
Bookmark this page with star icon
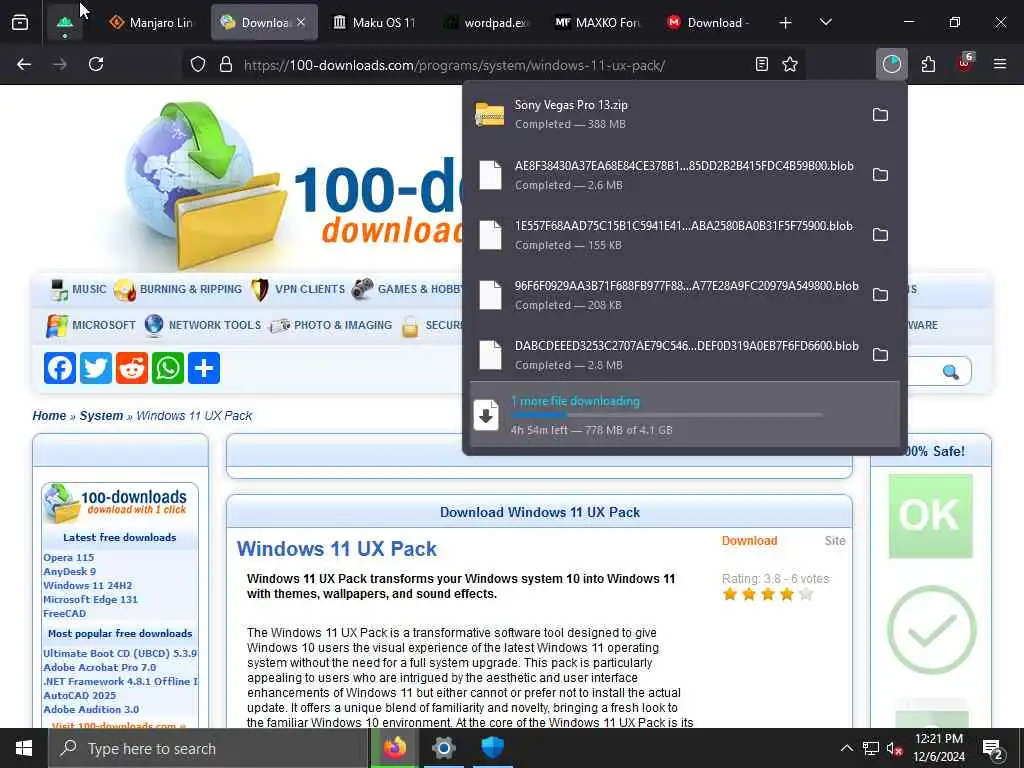pos(790,64)
